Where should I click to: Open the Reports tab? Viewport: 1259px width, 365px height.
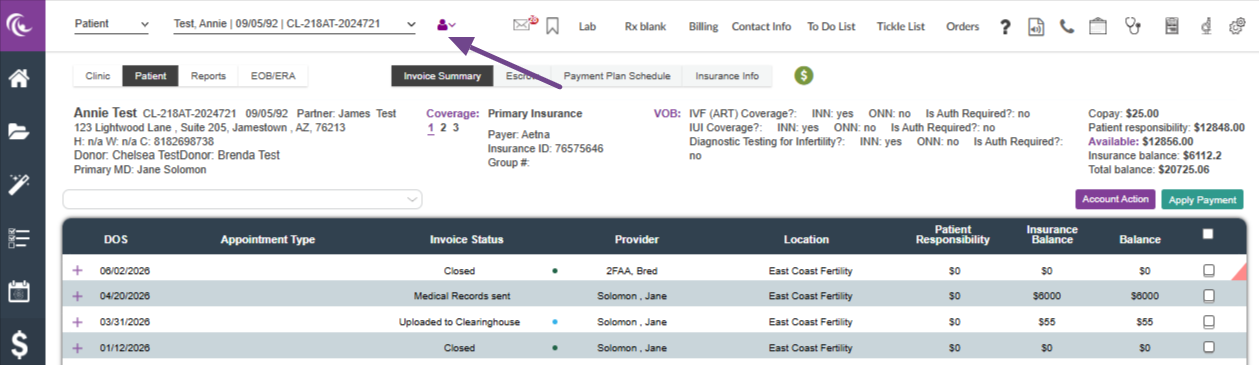[x=208, y=75]
